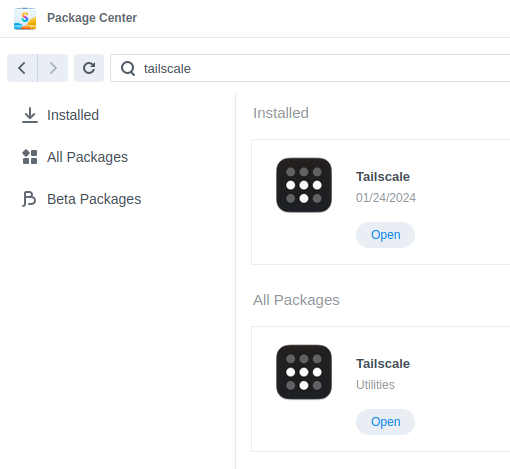This screenshot has width=510, height=469.
Task: Refresh the package list
Action: tap(89, 68)
